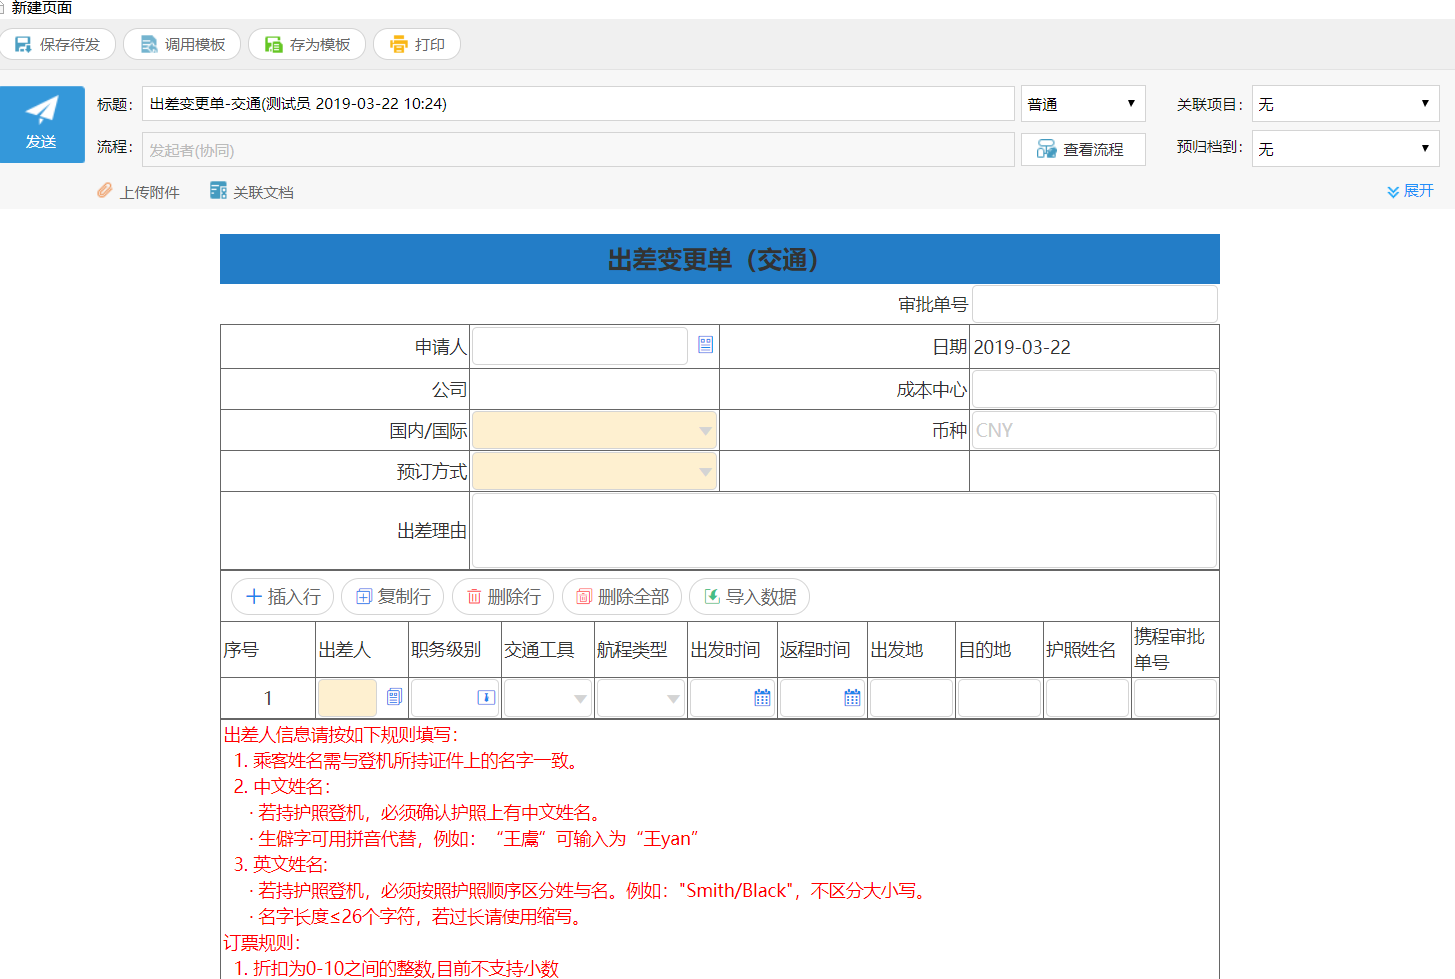
Task: Open calendar icon in 出发时间 cell
Action: click(x=762, y=698)
